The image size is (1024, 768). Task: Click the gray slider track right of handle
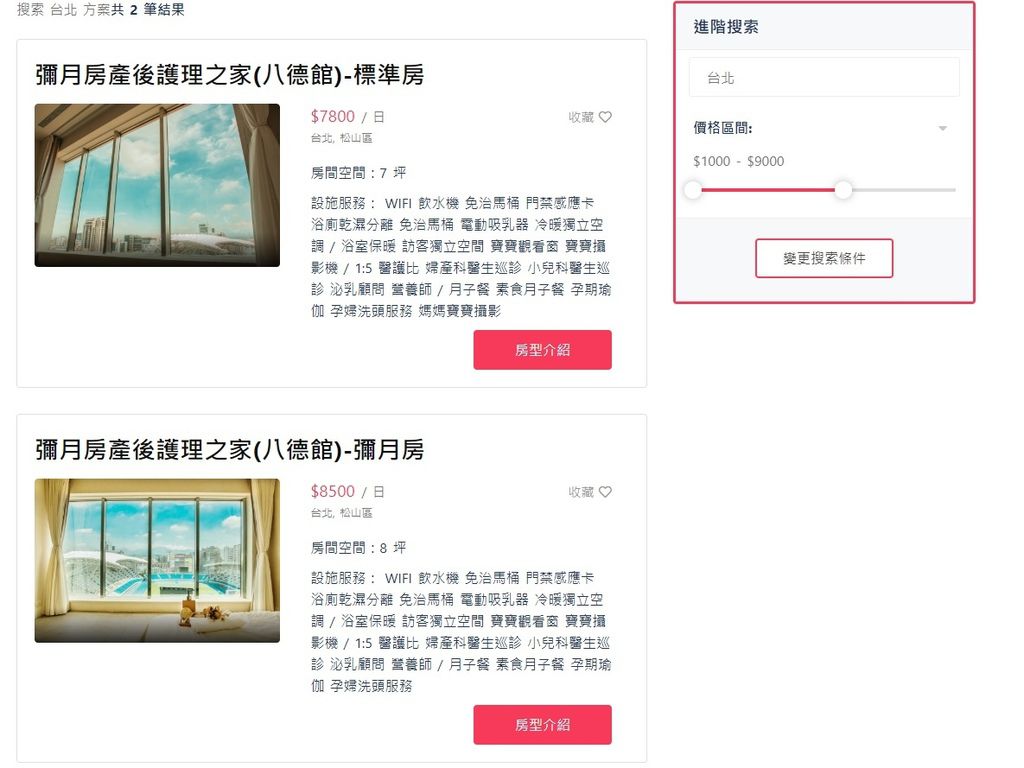(904, 190)
